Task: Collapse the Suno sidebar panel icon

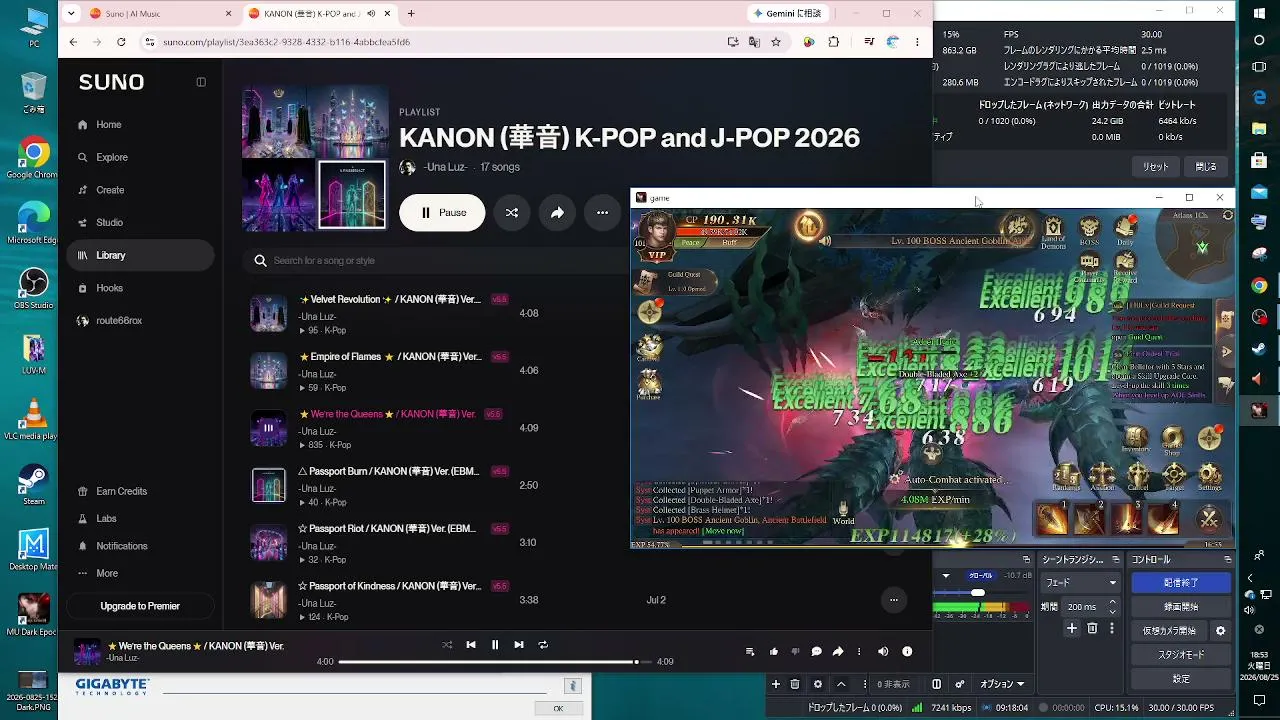Action: point(201,82)
